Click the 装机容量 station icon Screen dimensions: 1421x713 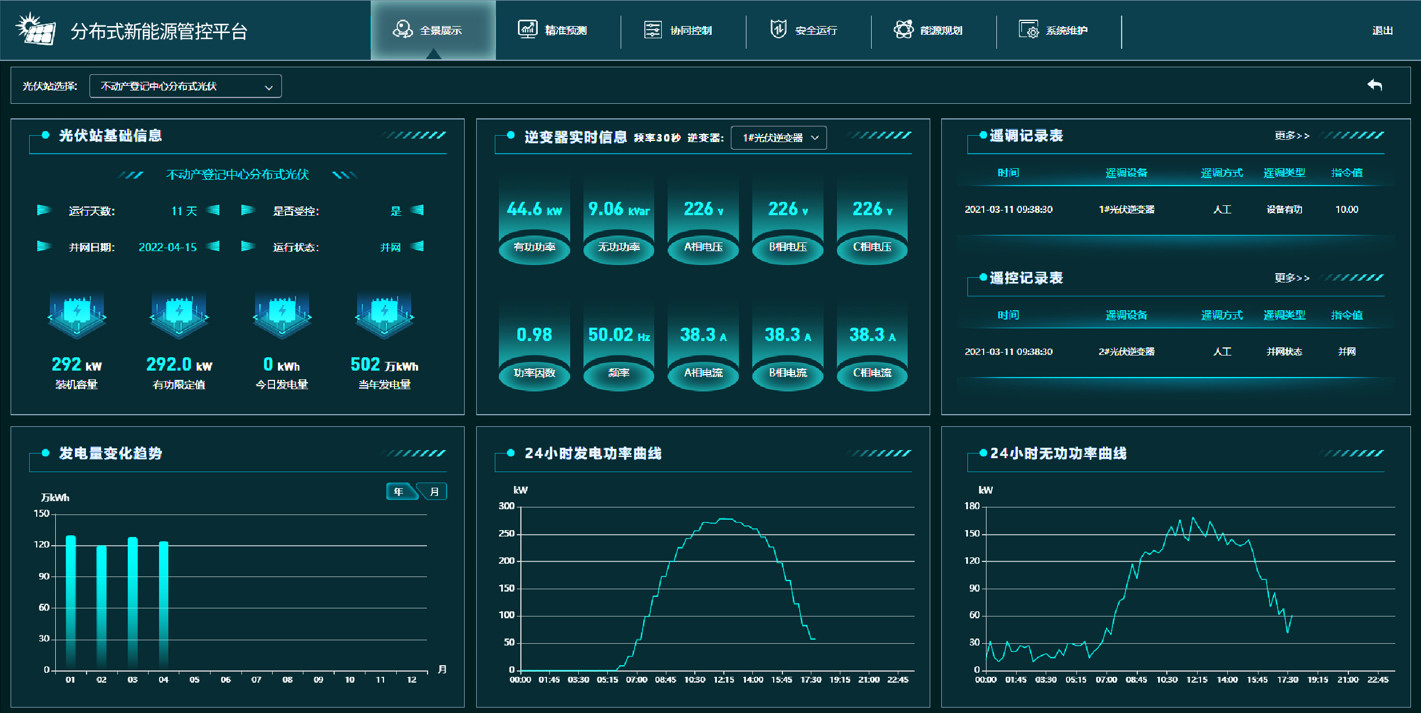click(77, 316)
